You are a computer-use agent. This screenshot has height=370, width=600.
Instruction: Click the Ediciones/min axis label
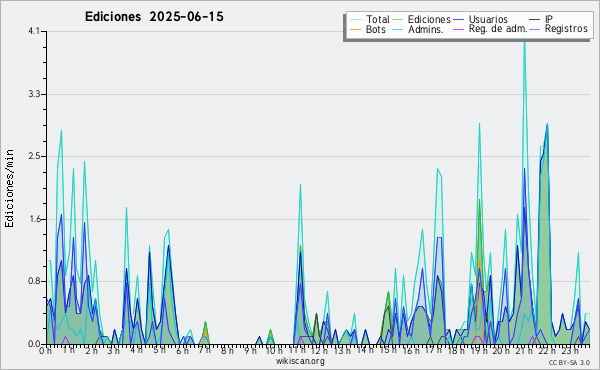pos(9,188)
